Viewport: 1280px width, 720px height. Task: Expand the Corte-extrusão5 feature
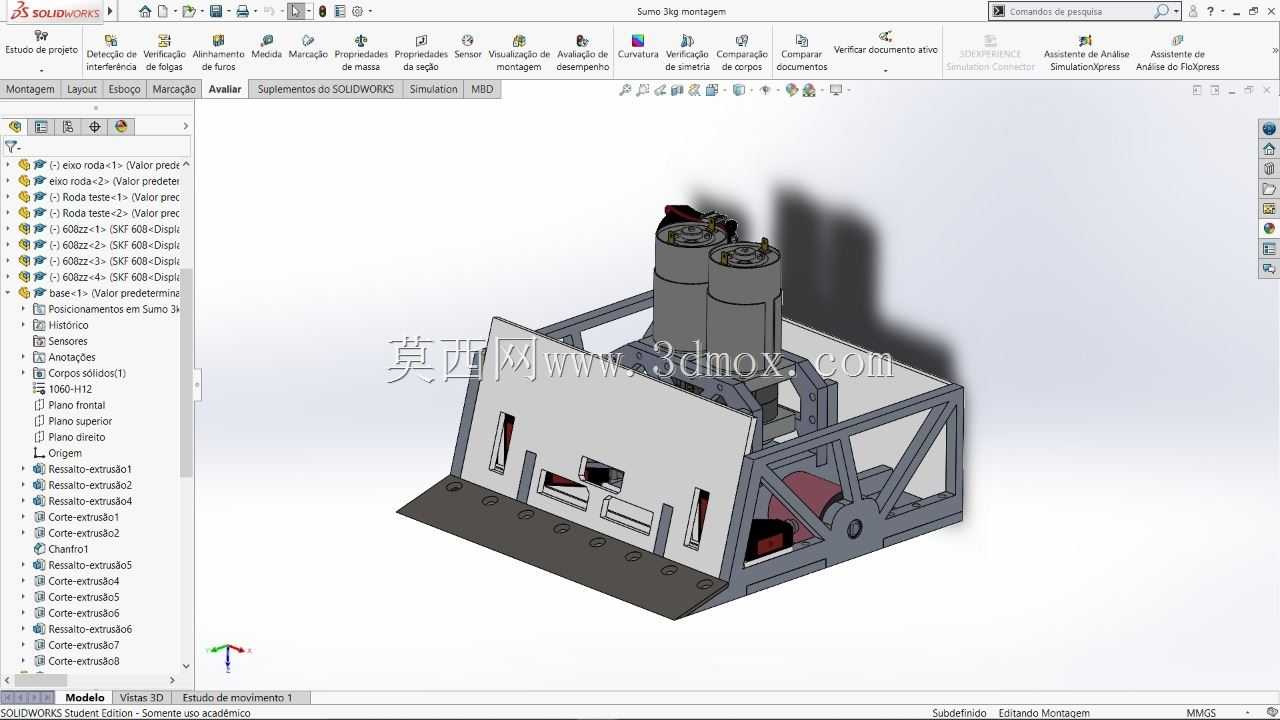tap(23, 597)
